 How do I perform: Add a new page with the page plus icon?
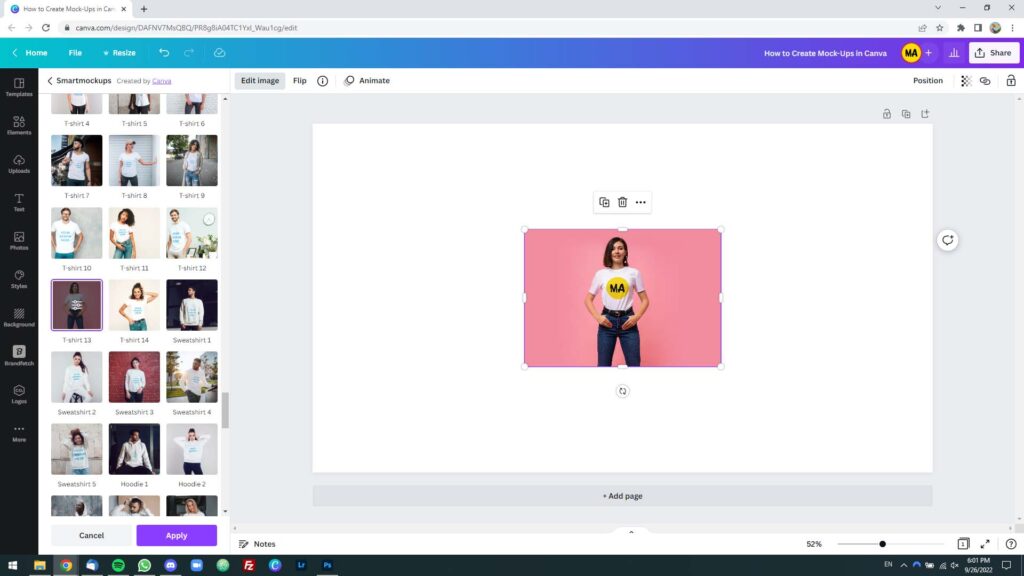(925, 114)
